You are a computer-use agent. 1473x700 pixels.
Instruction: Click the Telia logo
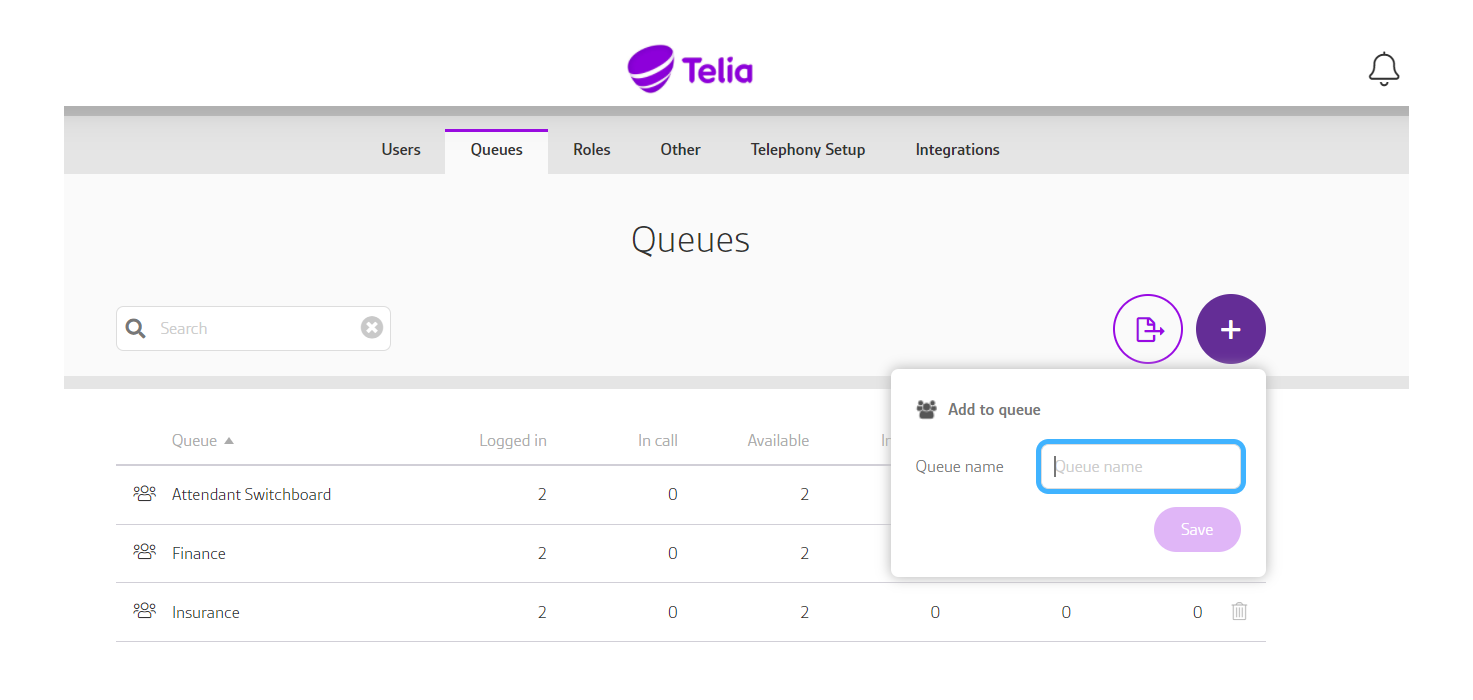click(x=690, y=69)
